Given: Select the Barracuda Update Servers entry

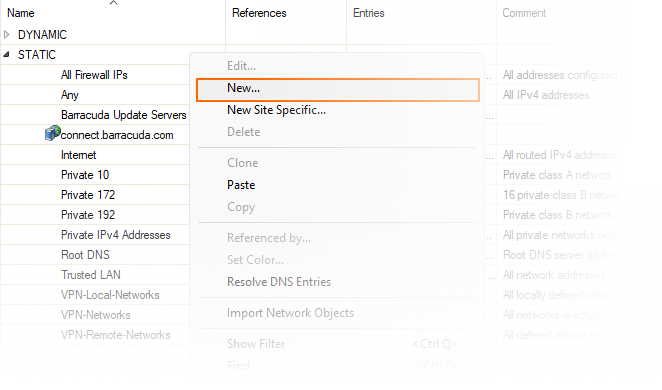Looking at the screenshot, I should point(124,115).
